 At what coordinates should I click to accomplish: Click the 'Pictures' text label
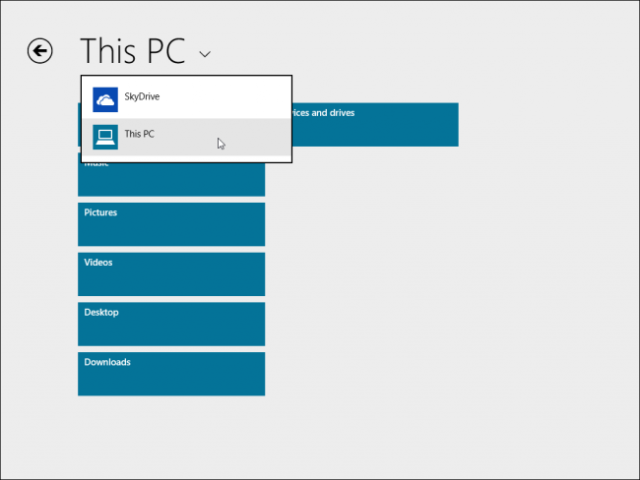tap(100, 213)
